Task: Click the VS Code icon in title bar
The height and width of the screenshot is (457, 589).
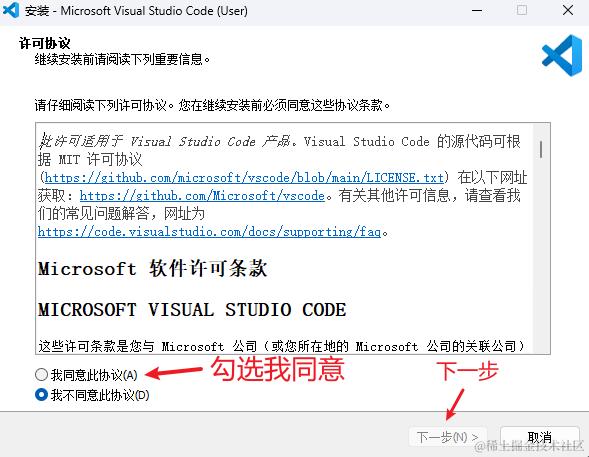Action: click(11, 11)
